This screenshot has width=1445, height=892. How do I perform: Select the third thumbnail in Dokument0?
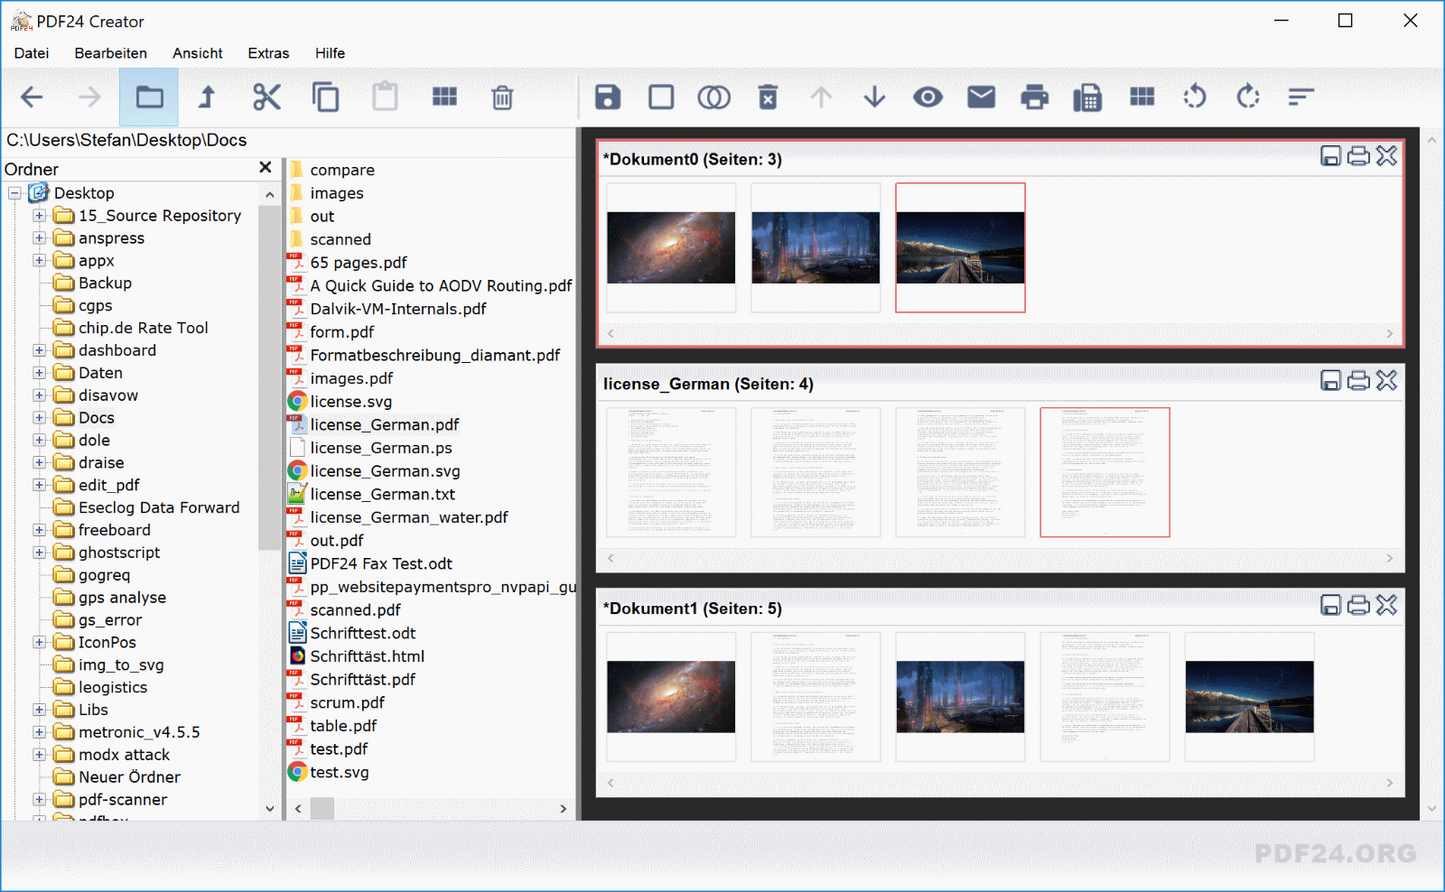[960, 247]
